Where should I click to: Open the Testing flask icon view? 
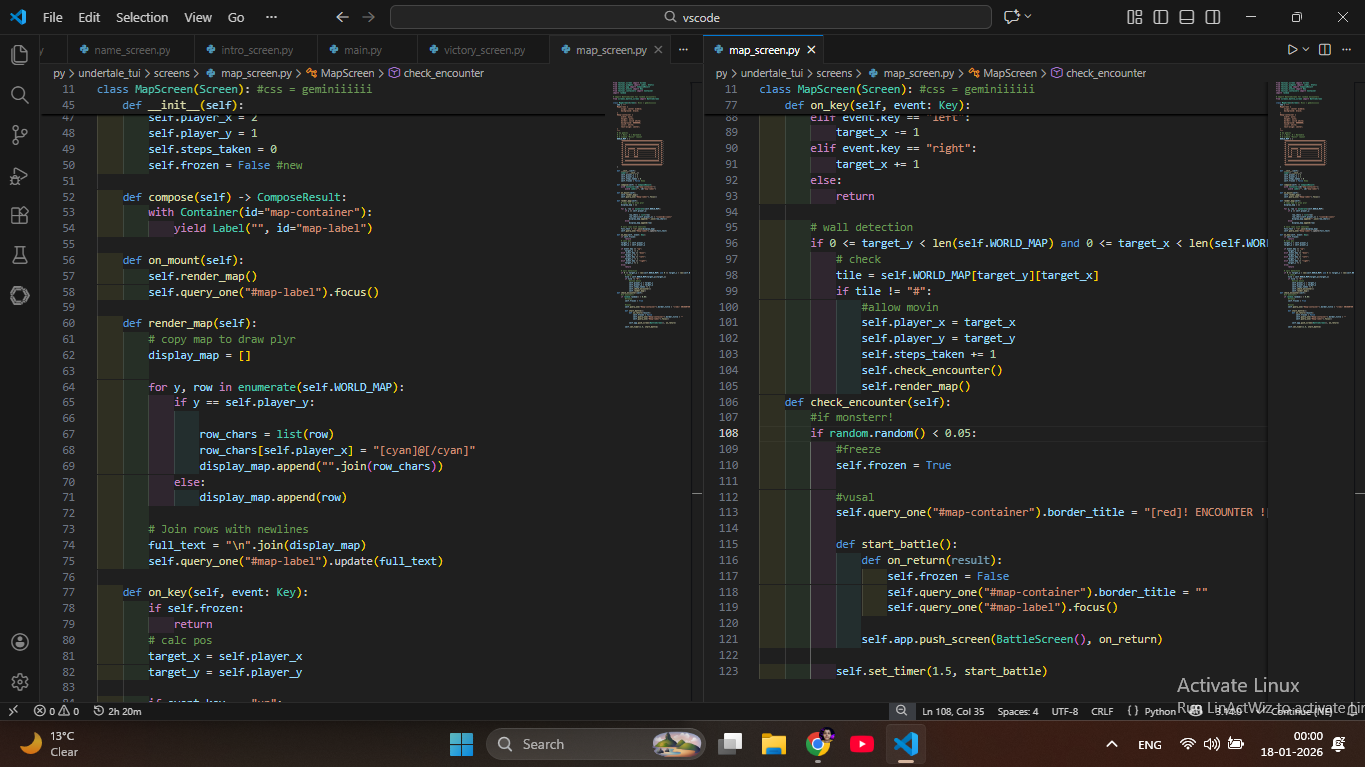(19, 255)
